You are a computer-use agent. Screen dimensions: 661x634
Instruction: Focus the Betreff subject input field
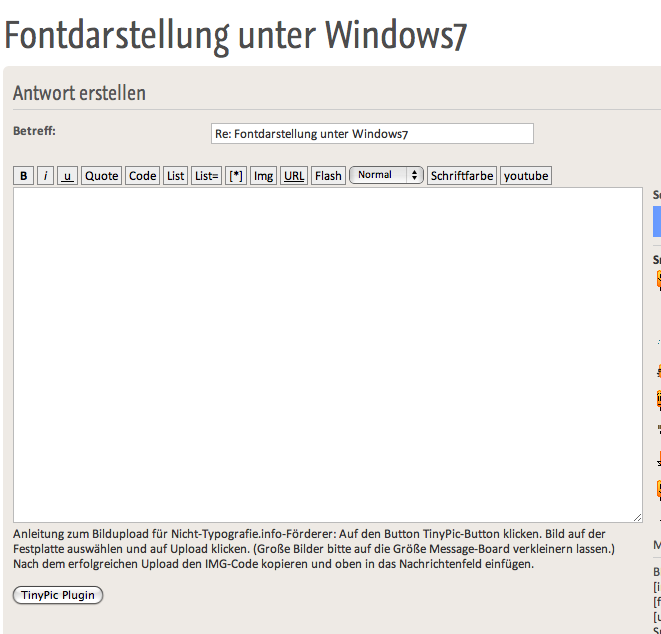tap(372, 134)
